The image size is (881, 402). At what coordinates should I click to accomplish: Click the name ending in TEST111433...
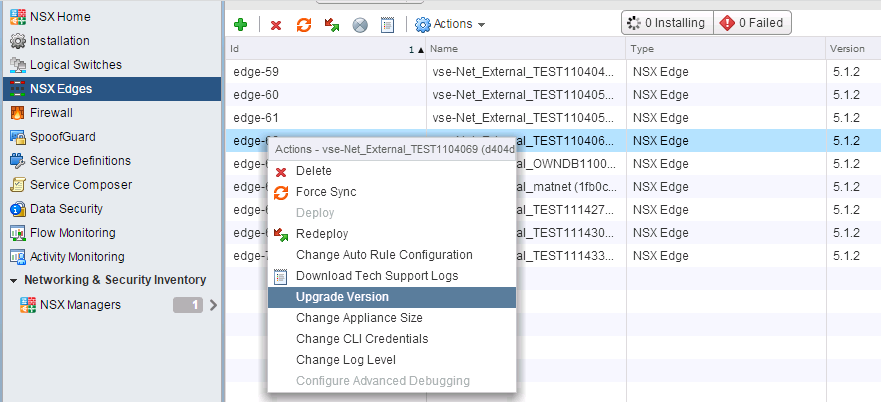[566, 256]
